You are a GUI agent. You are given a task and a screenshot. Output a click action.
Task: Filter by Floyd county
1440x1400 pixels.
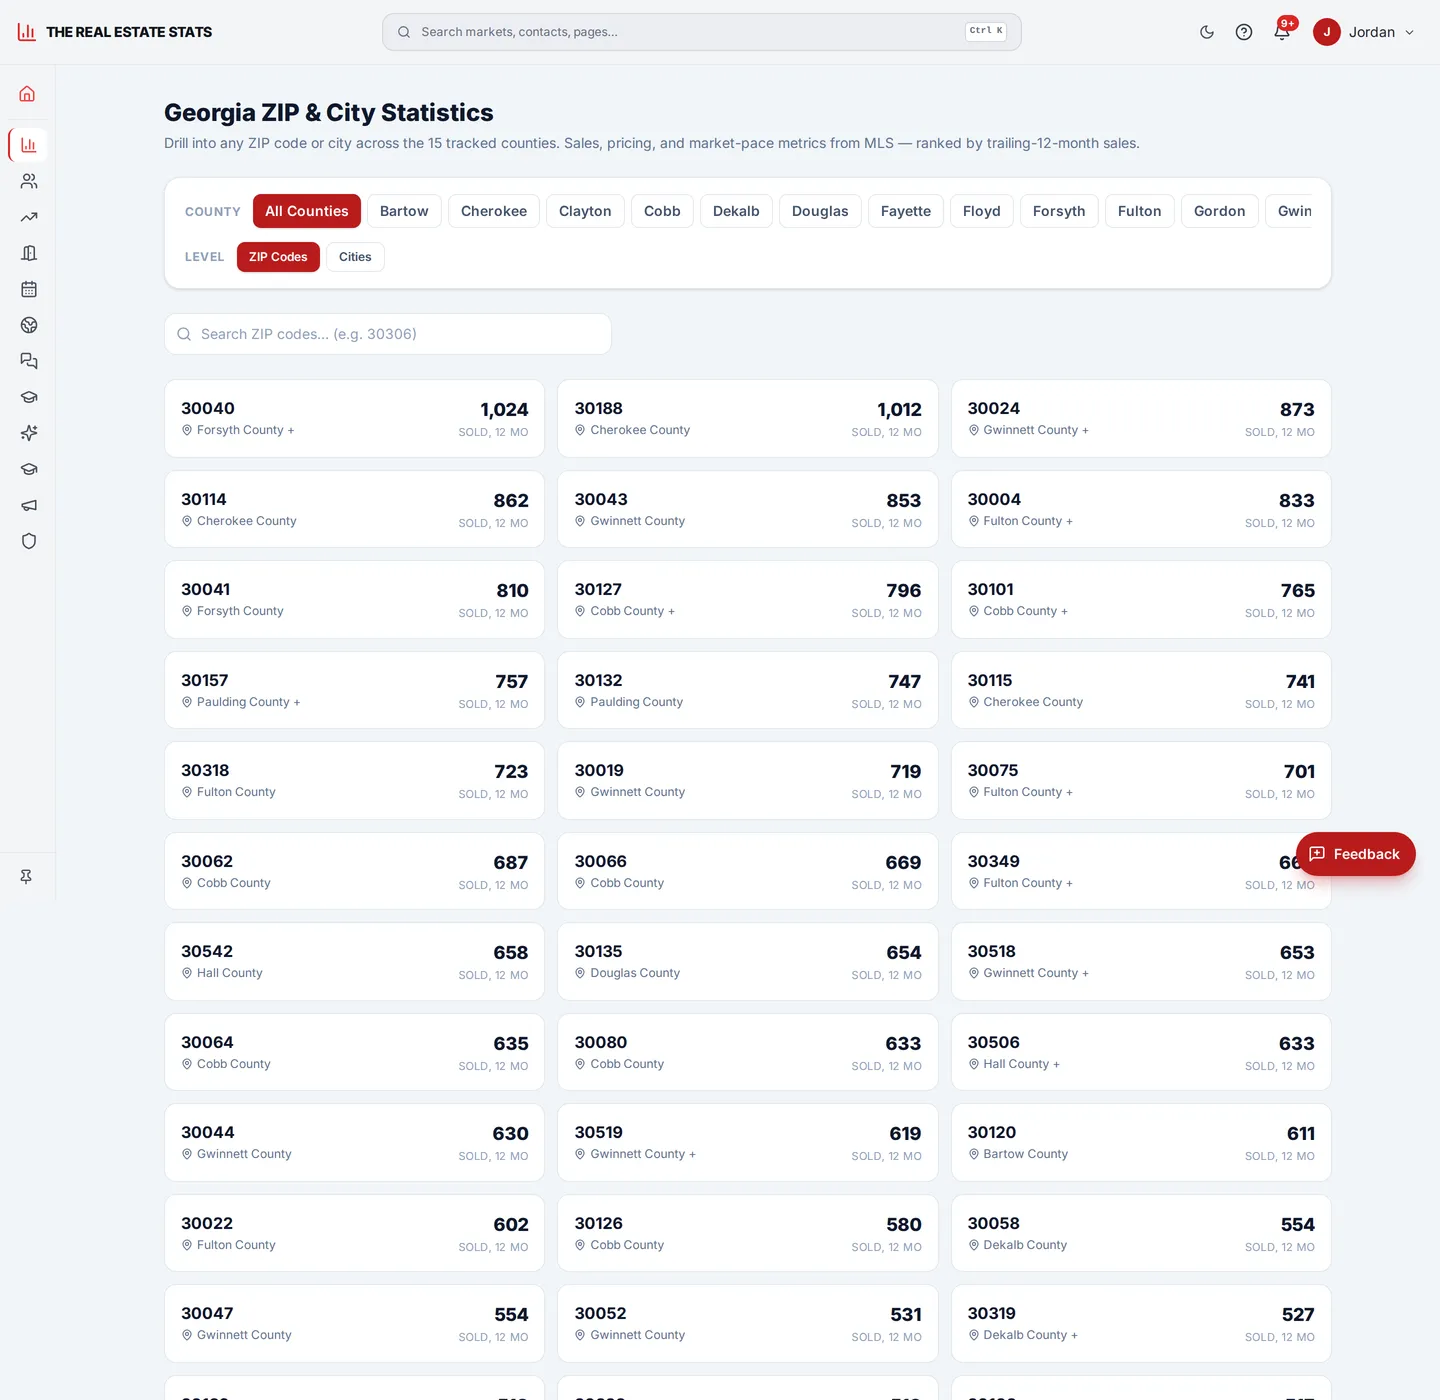click(x=982, y=211)
